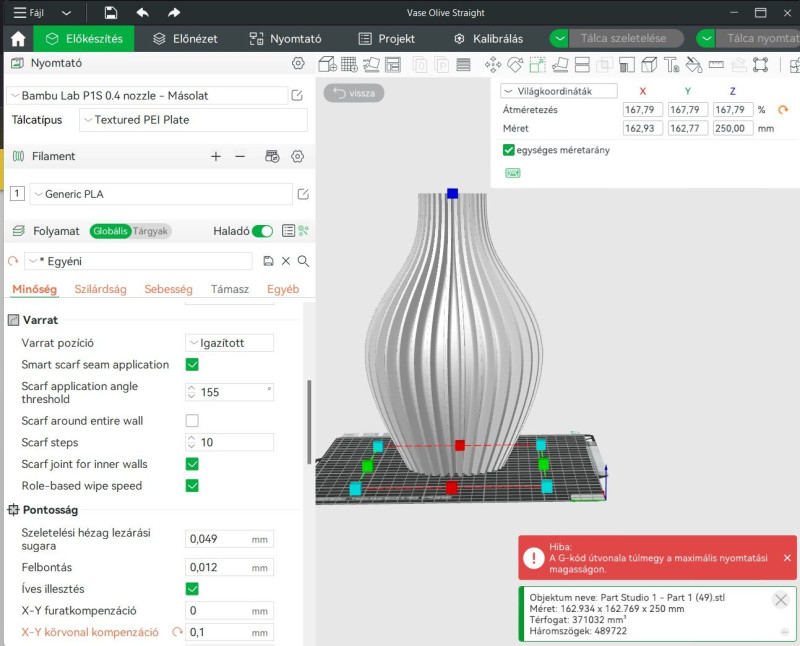Save the Egyéni process preset
The width and height of the screenshot is (800, 646).
click(x=268, y=261)
